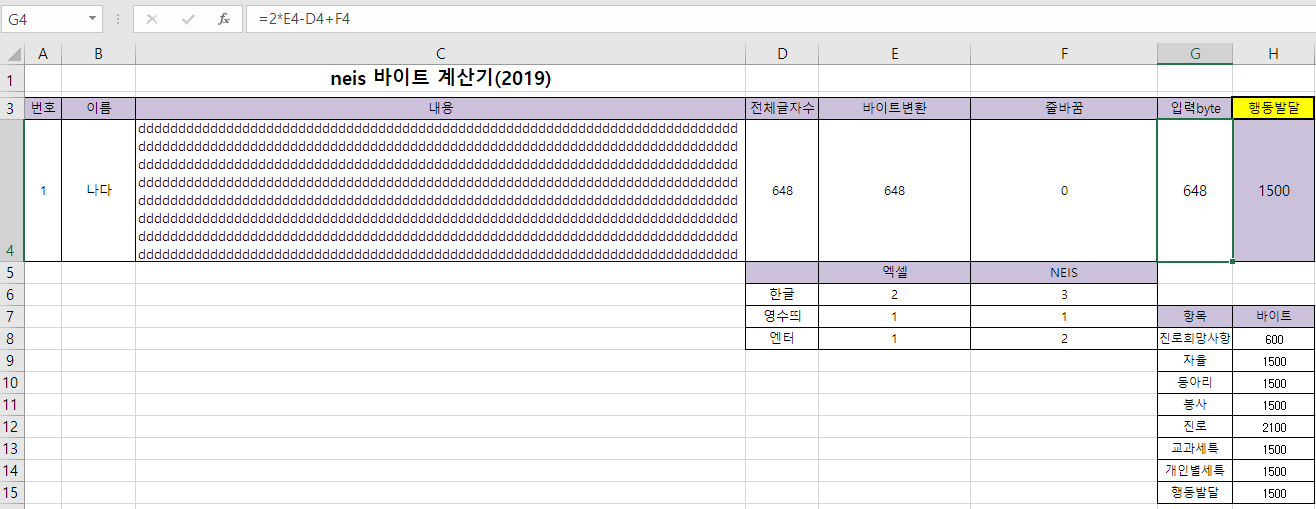Click the title 'neis 바이트 계산기(2019)'
1316x509 pixels.
[440, 79]
